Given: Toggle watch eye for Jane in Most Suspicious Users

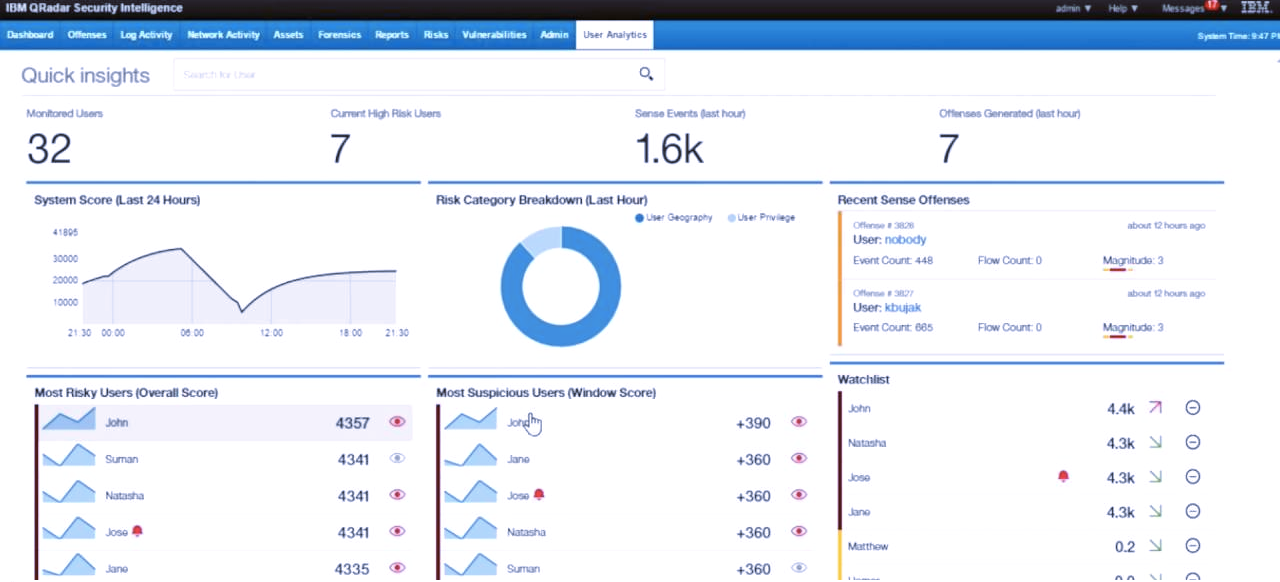Looking at the screenshot, I should (798, 458).
